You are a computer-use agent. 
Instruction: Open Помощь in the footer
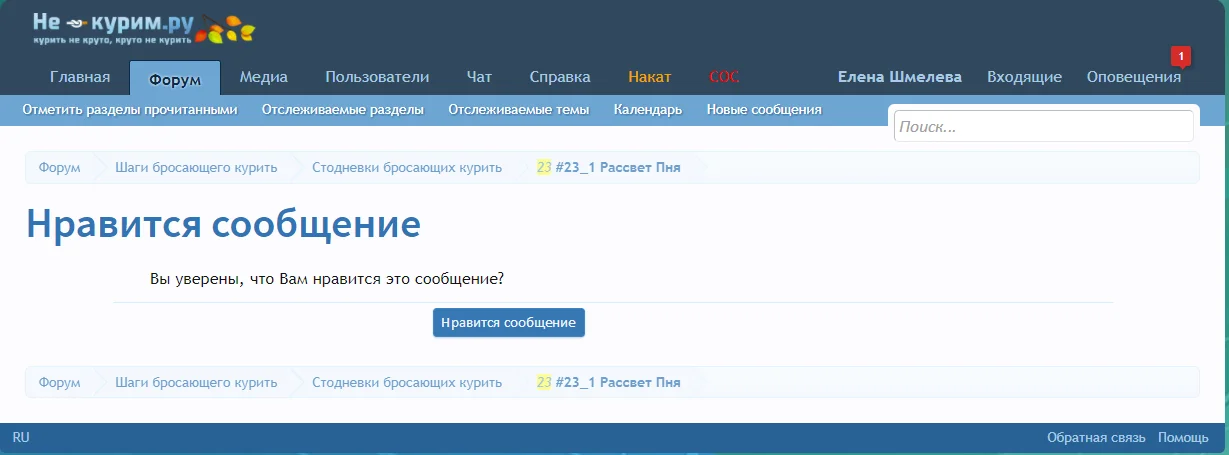point(1184,438)
